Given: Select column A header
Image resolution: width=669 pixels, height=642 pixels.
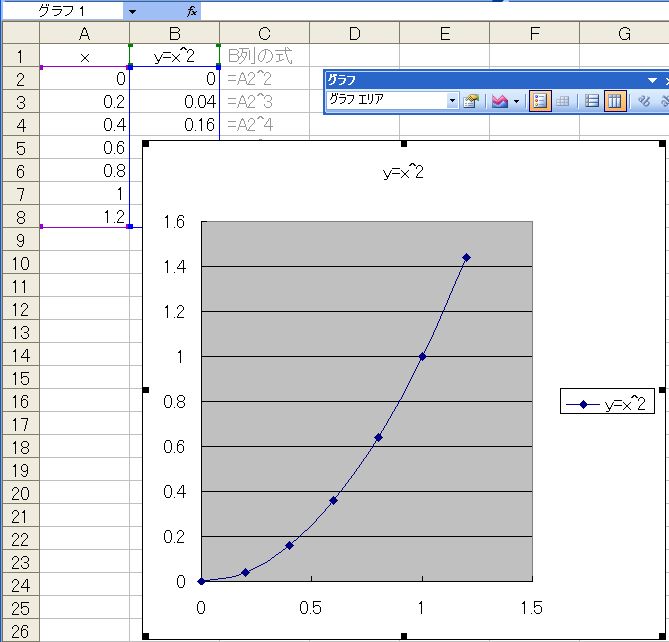Looking at the screenshot, I should tap(84, 35).
